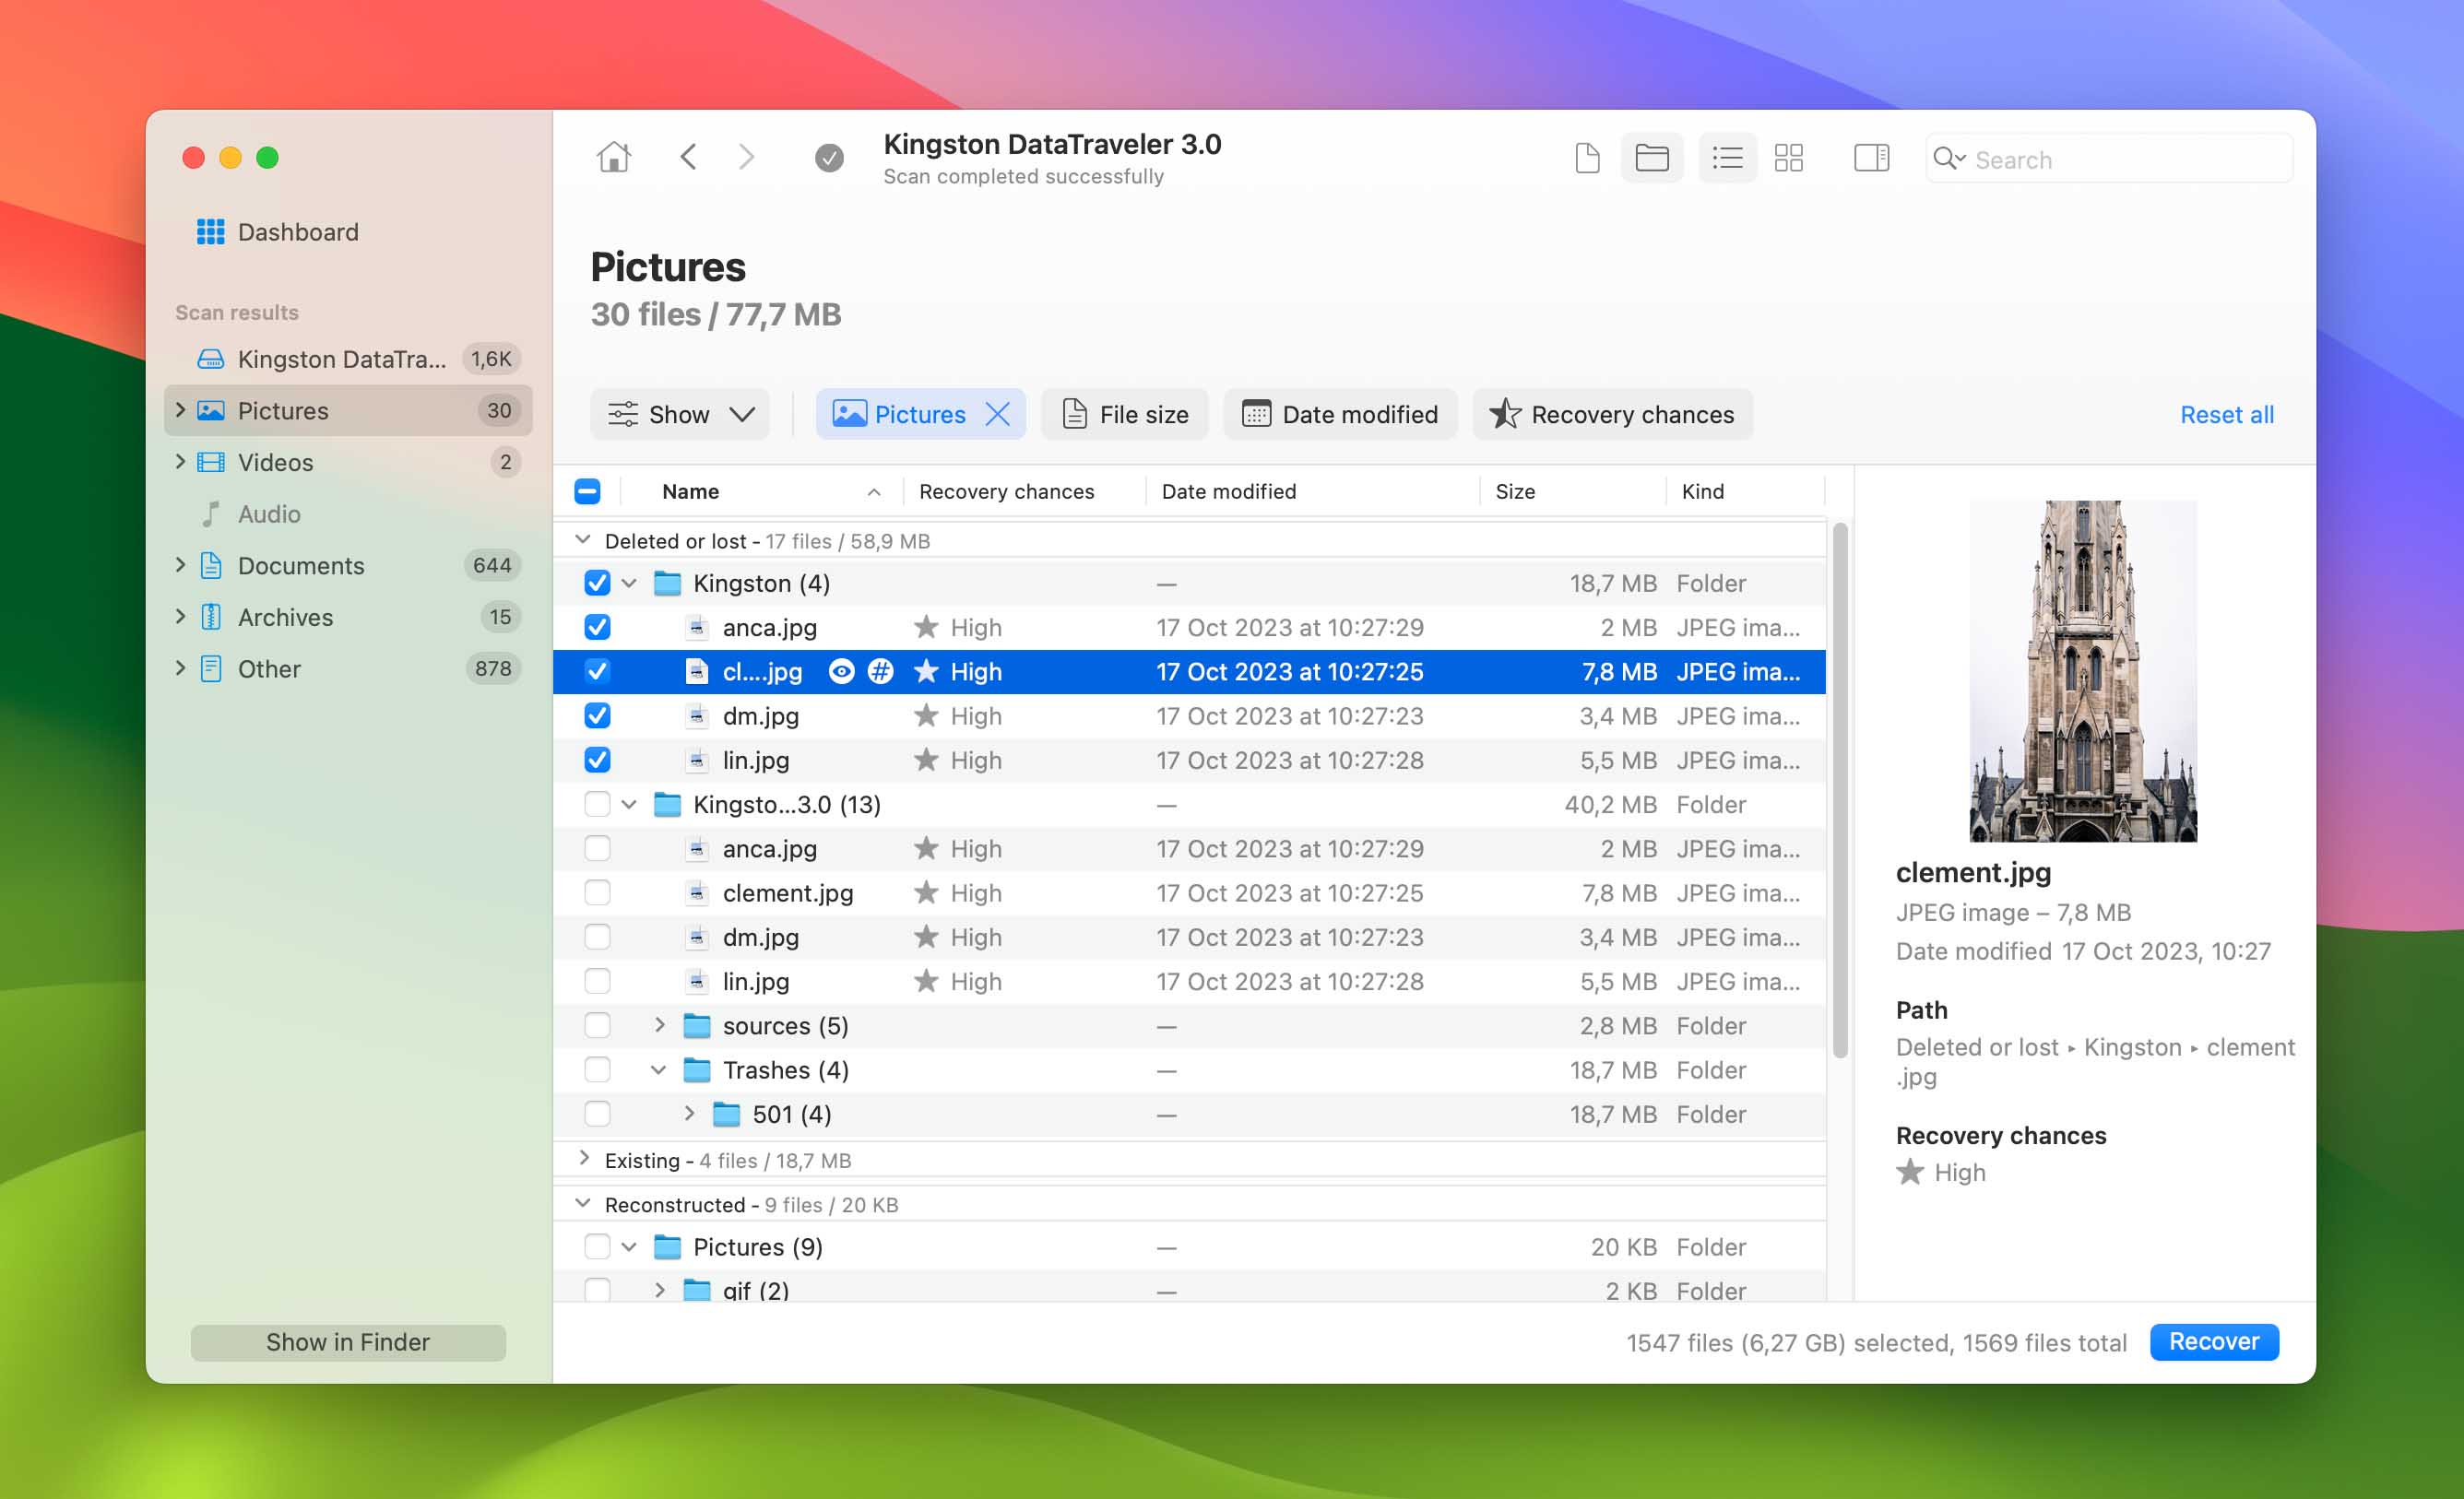The image size is (2464, 1499).
Task: Select Videos category in sidebar
Action: point(347,462)
